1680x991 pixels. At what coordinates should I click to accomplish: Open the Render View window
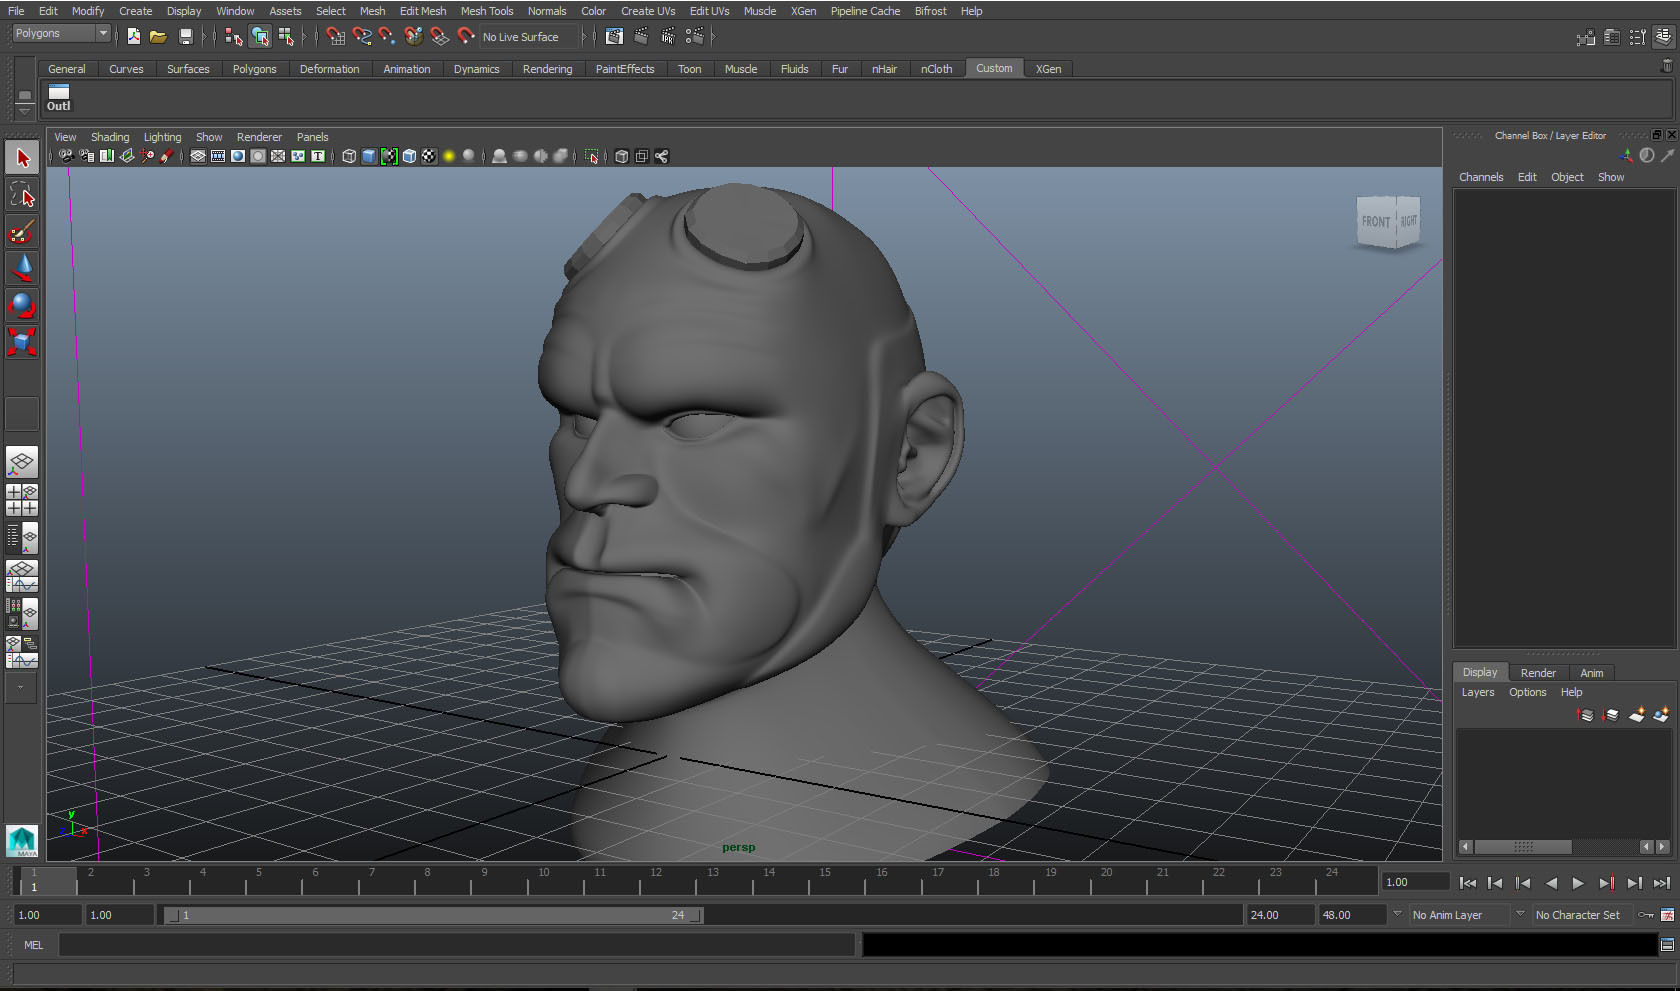pyautogui.click(x=614, y=37)
